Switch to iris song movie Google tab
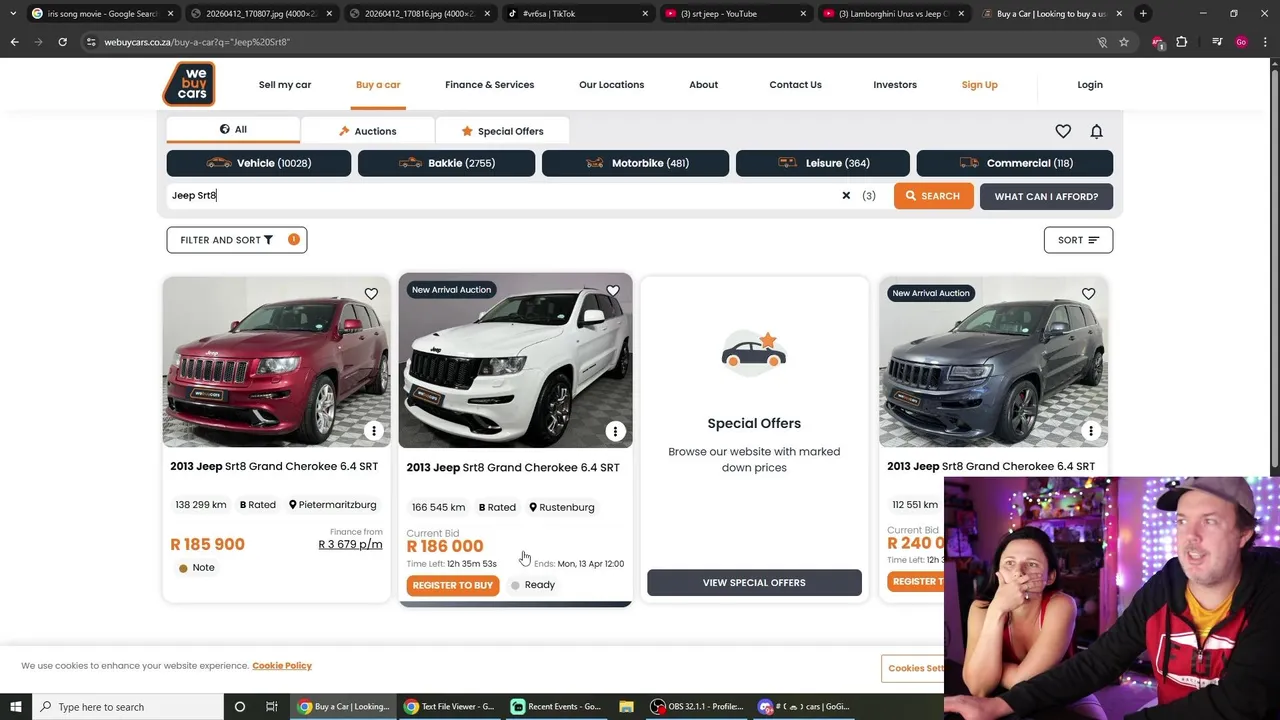 (x=101, y=14)
